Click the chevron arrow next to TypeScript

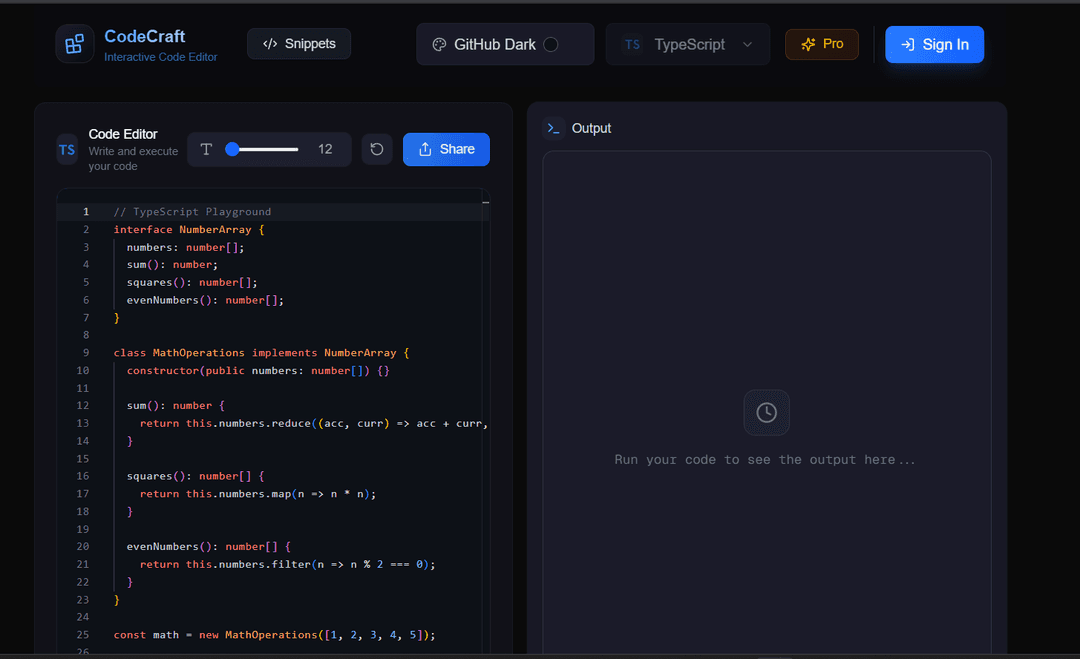(x=747, y=45)
